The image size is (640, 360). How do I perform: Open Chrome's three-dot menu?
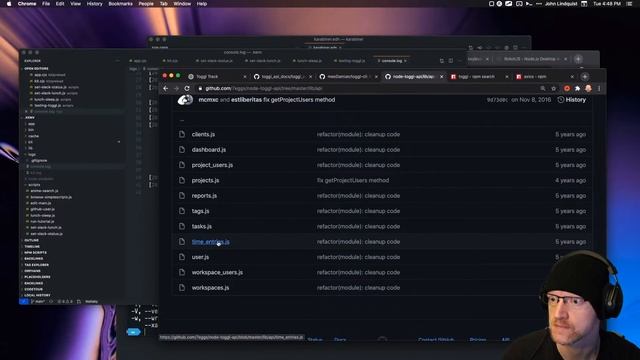pyautogui.click(x=599, y=89)
